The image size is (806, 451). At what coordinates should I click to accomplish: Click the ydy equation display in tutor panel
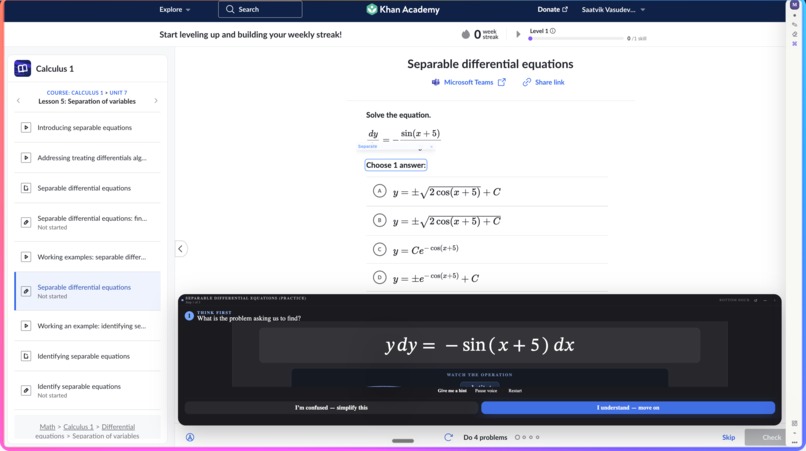[480, 345]
